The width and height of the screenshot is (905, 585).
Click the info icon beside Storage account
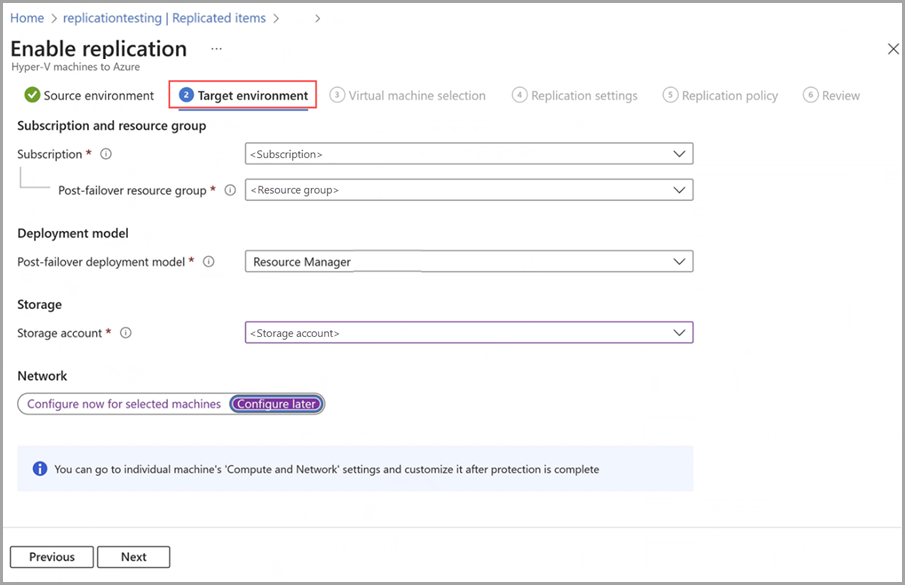tap(126, 332)
